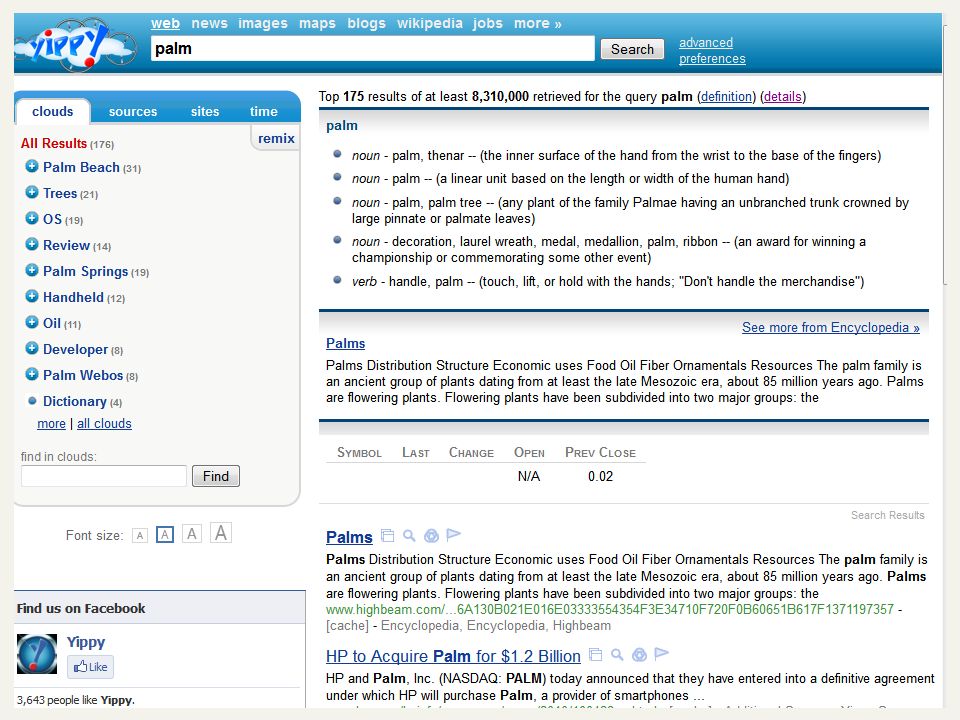Open the preferences link
Viewport: 960px width, 720px height.
point(712,58)
